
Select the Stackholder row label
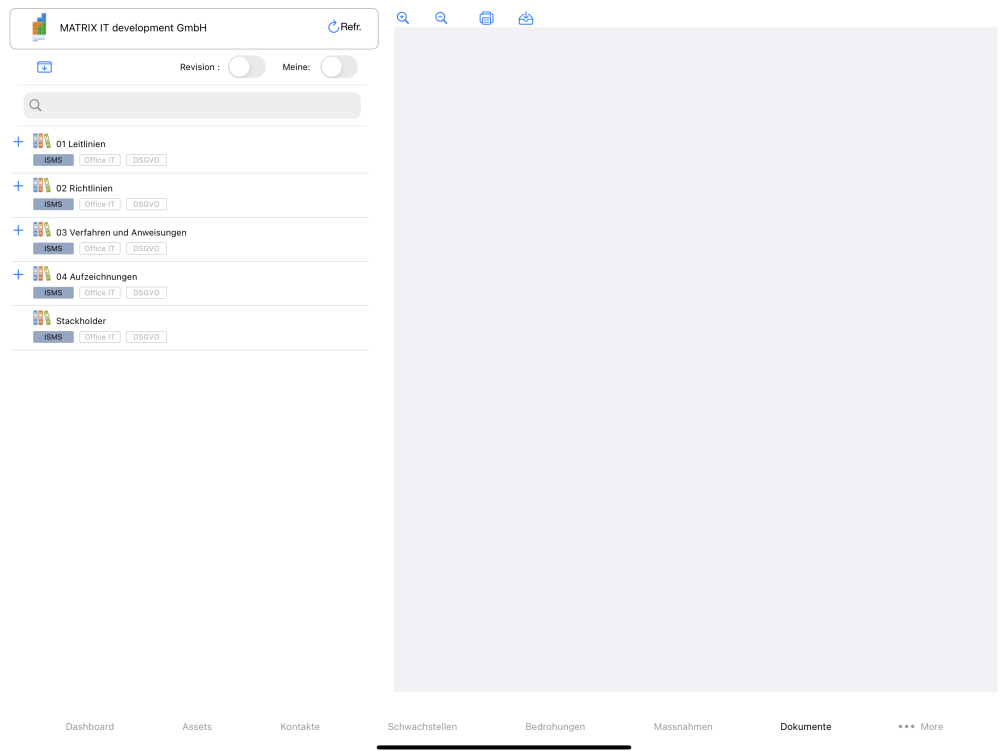click(x=81, y=321)
